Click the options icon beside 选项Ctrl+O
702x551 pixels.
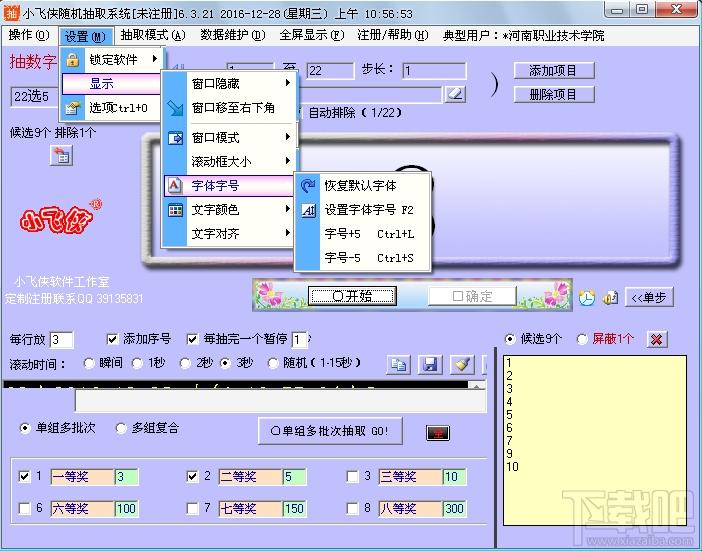click(73, 108)
